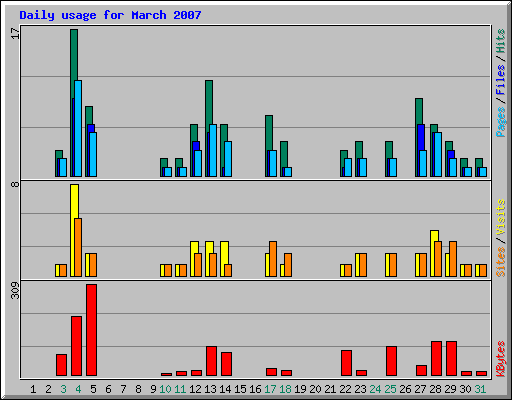
Task: Select green day '10' on the x-axis
Action: pyautogui.click(x=165, y=389)
